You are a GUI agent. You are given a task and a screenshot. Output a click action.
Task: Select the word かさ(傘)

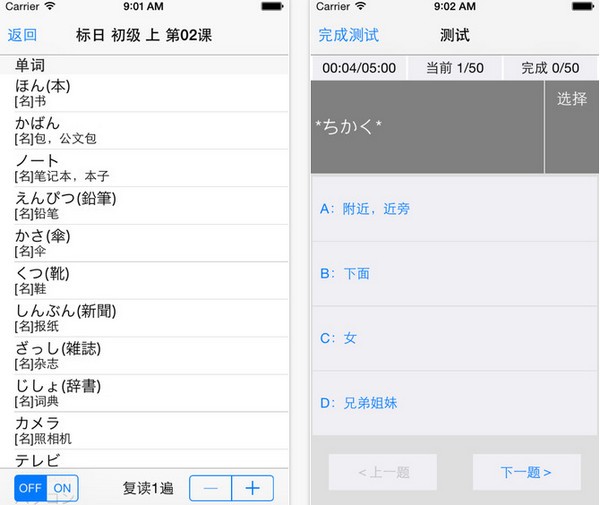[144, 243]
